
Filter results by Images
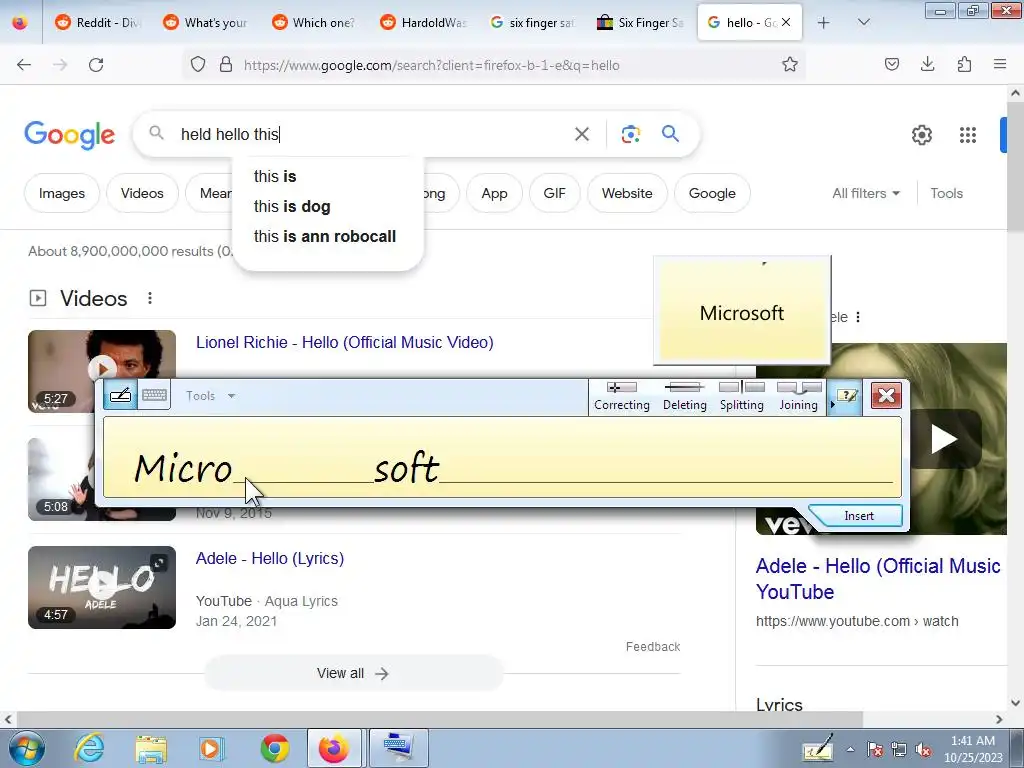(x=61, y=193)
